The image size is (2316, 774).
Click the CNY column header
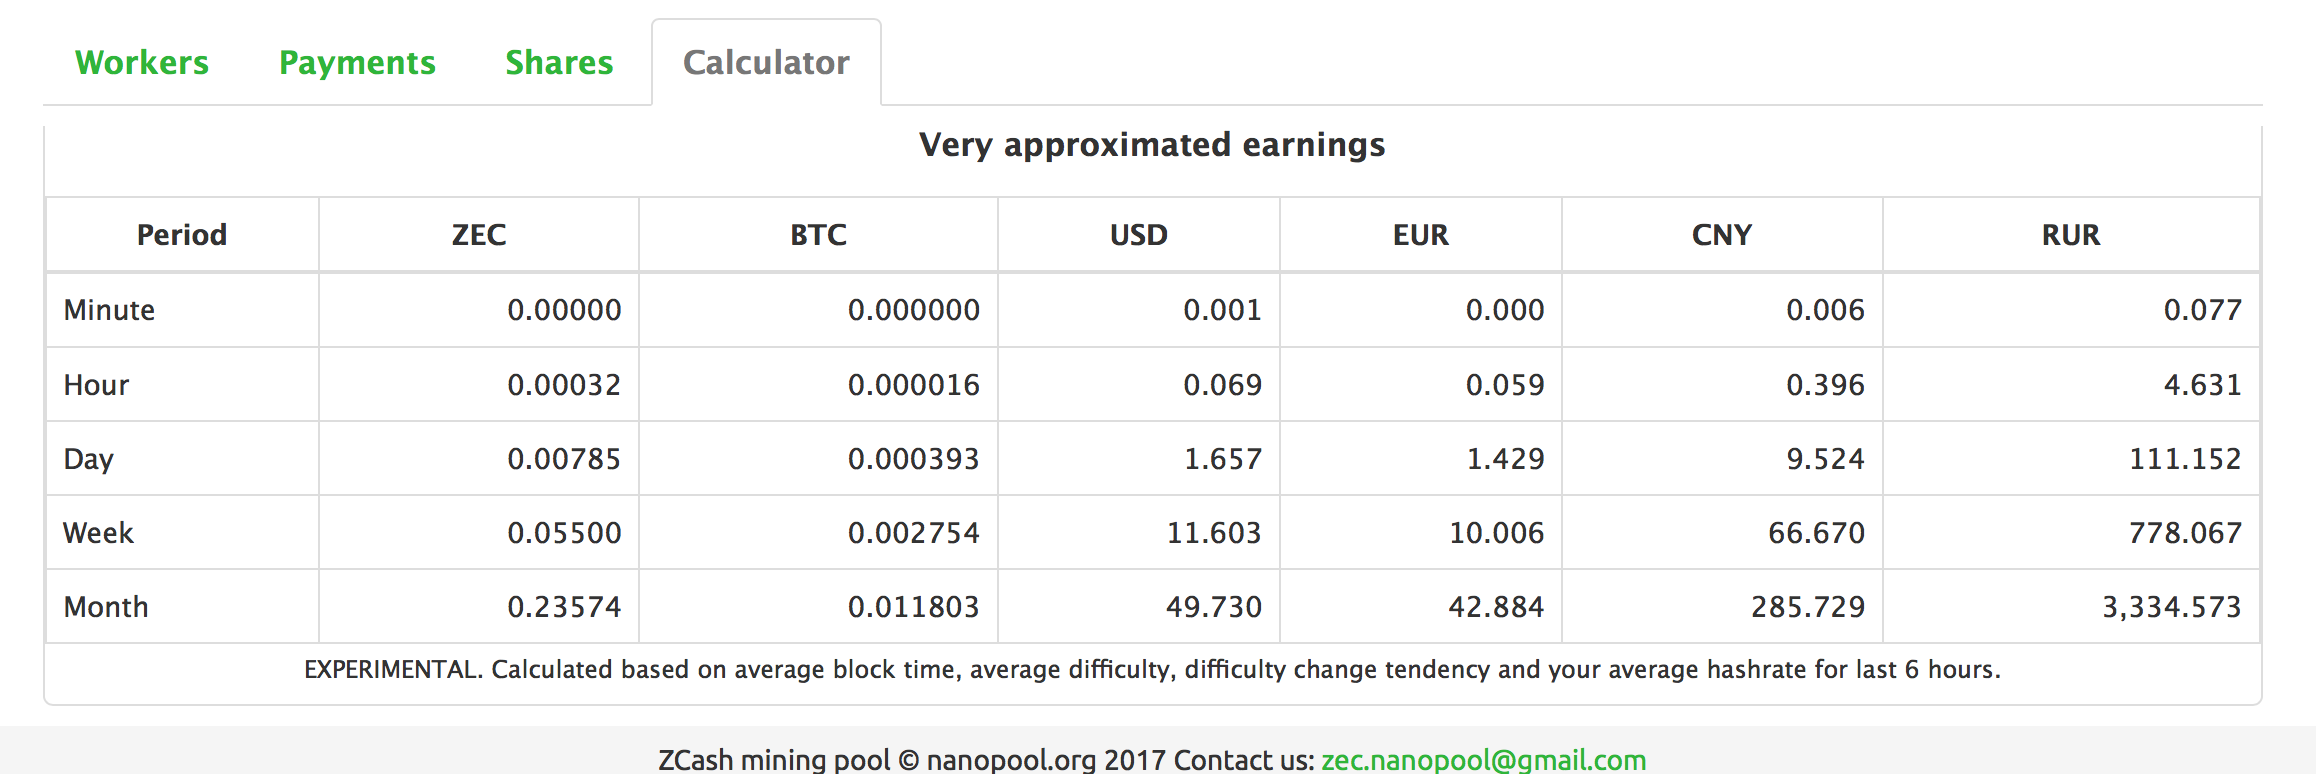(x=1721, y=235)
